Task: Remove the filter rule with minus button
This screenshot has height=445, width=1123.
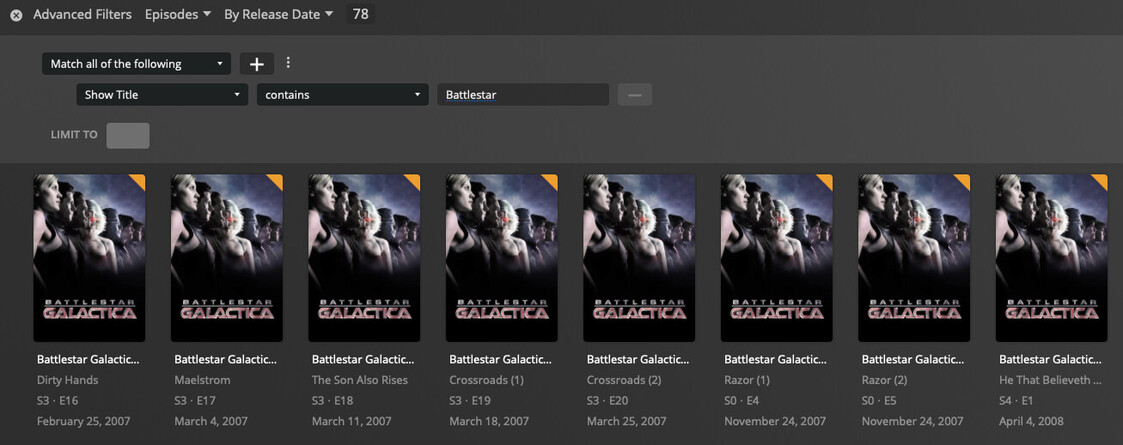Action: (635, 95)
